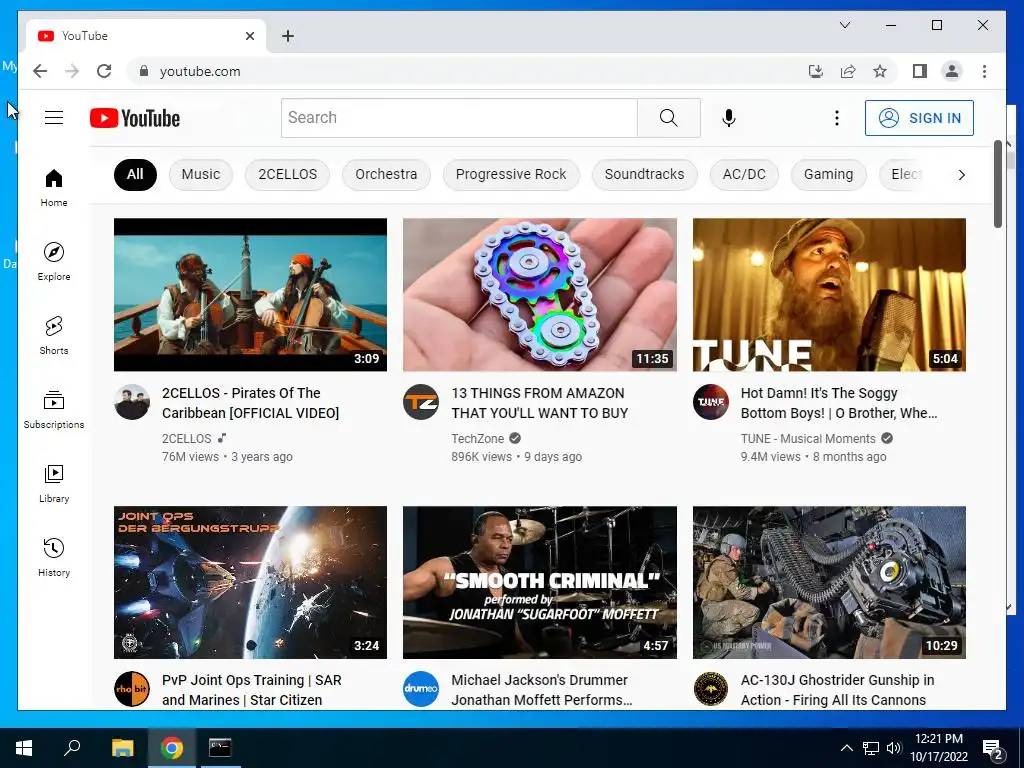Click install app icon in address bar
This screenshot has height=768, width=1024.
(x=816, y=71)
